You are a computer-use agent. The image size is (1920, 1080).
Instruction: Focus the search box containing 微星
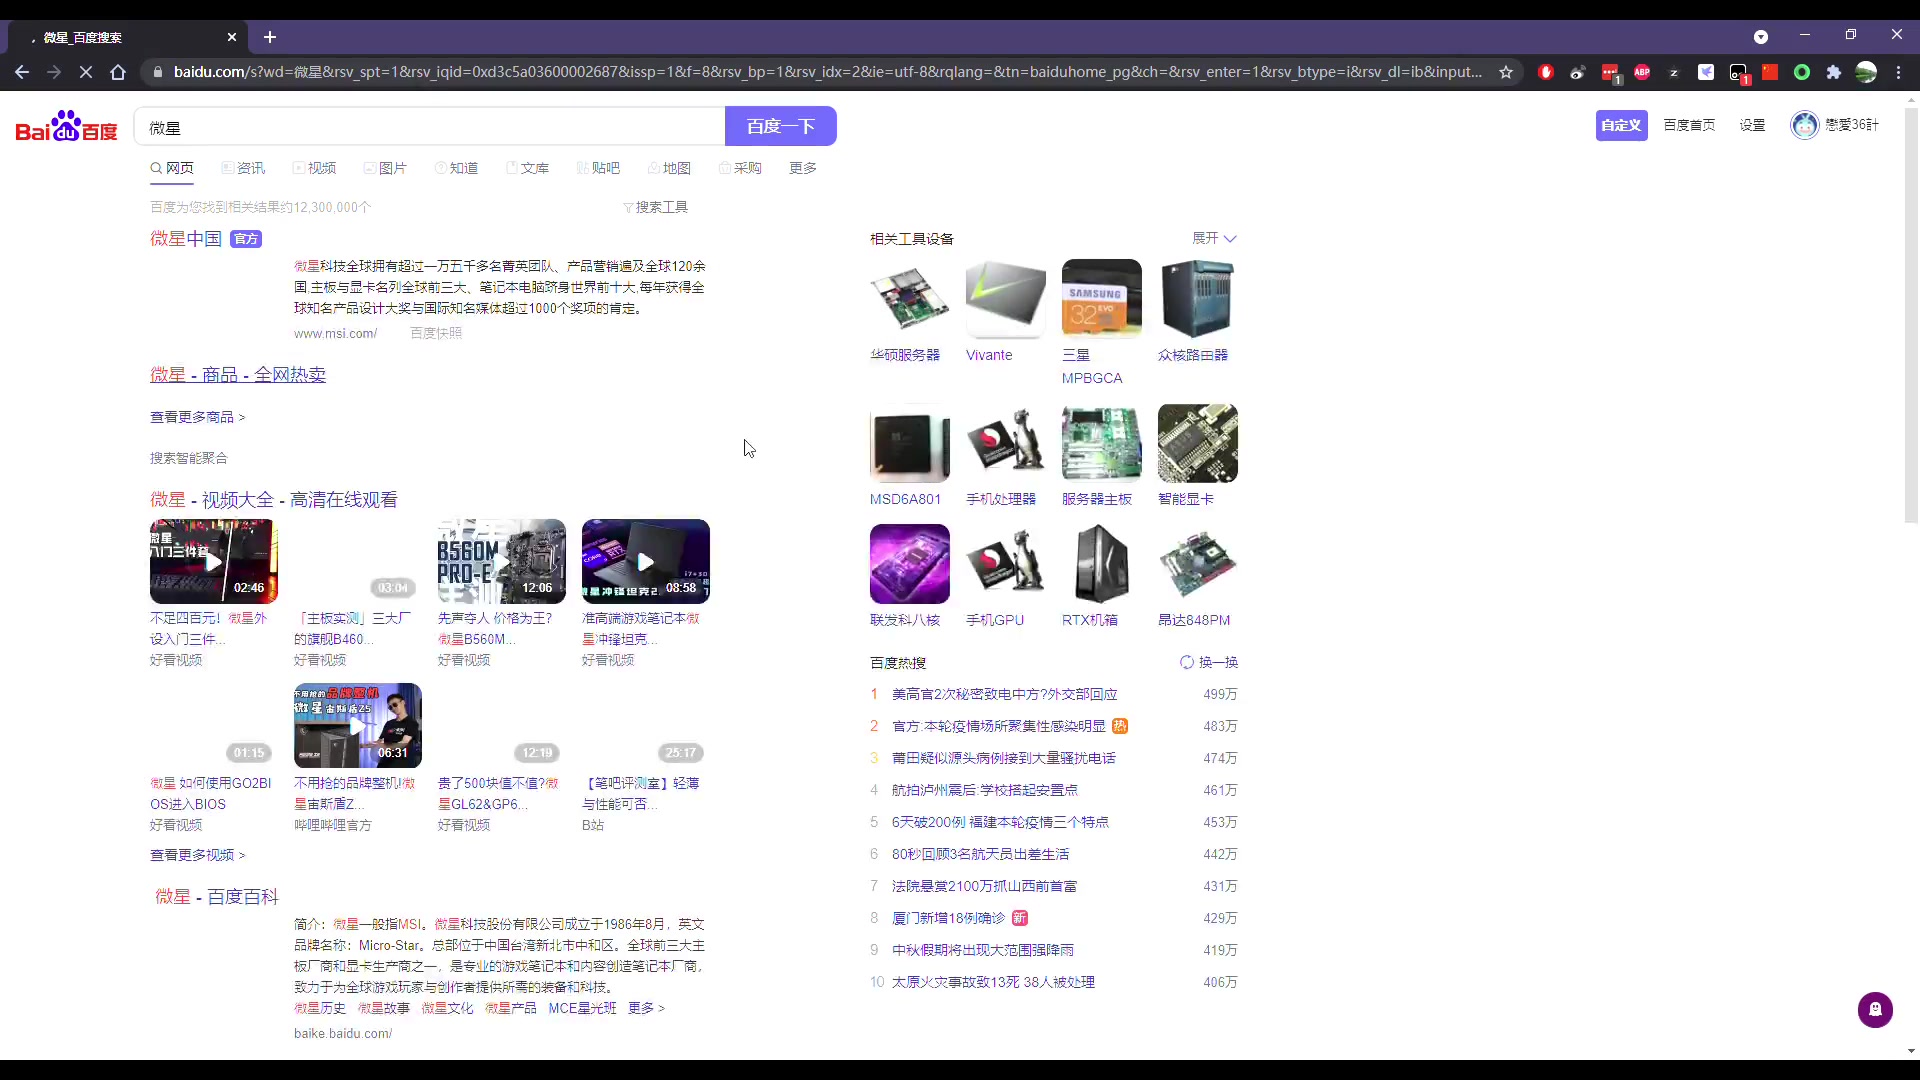pos(430,127)
